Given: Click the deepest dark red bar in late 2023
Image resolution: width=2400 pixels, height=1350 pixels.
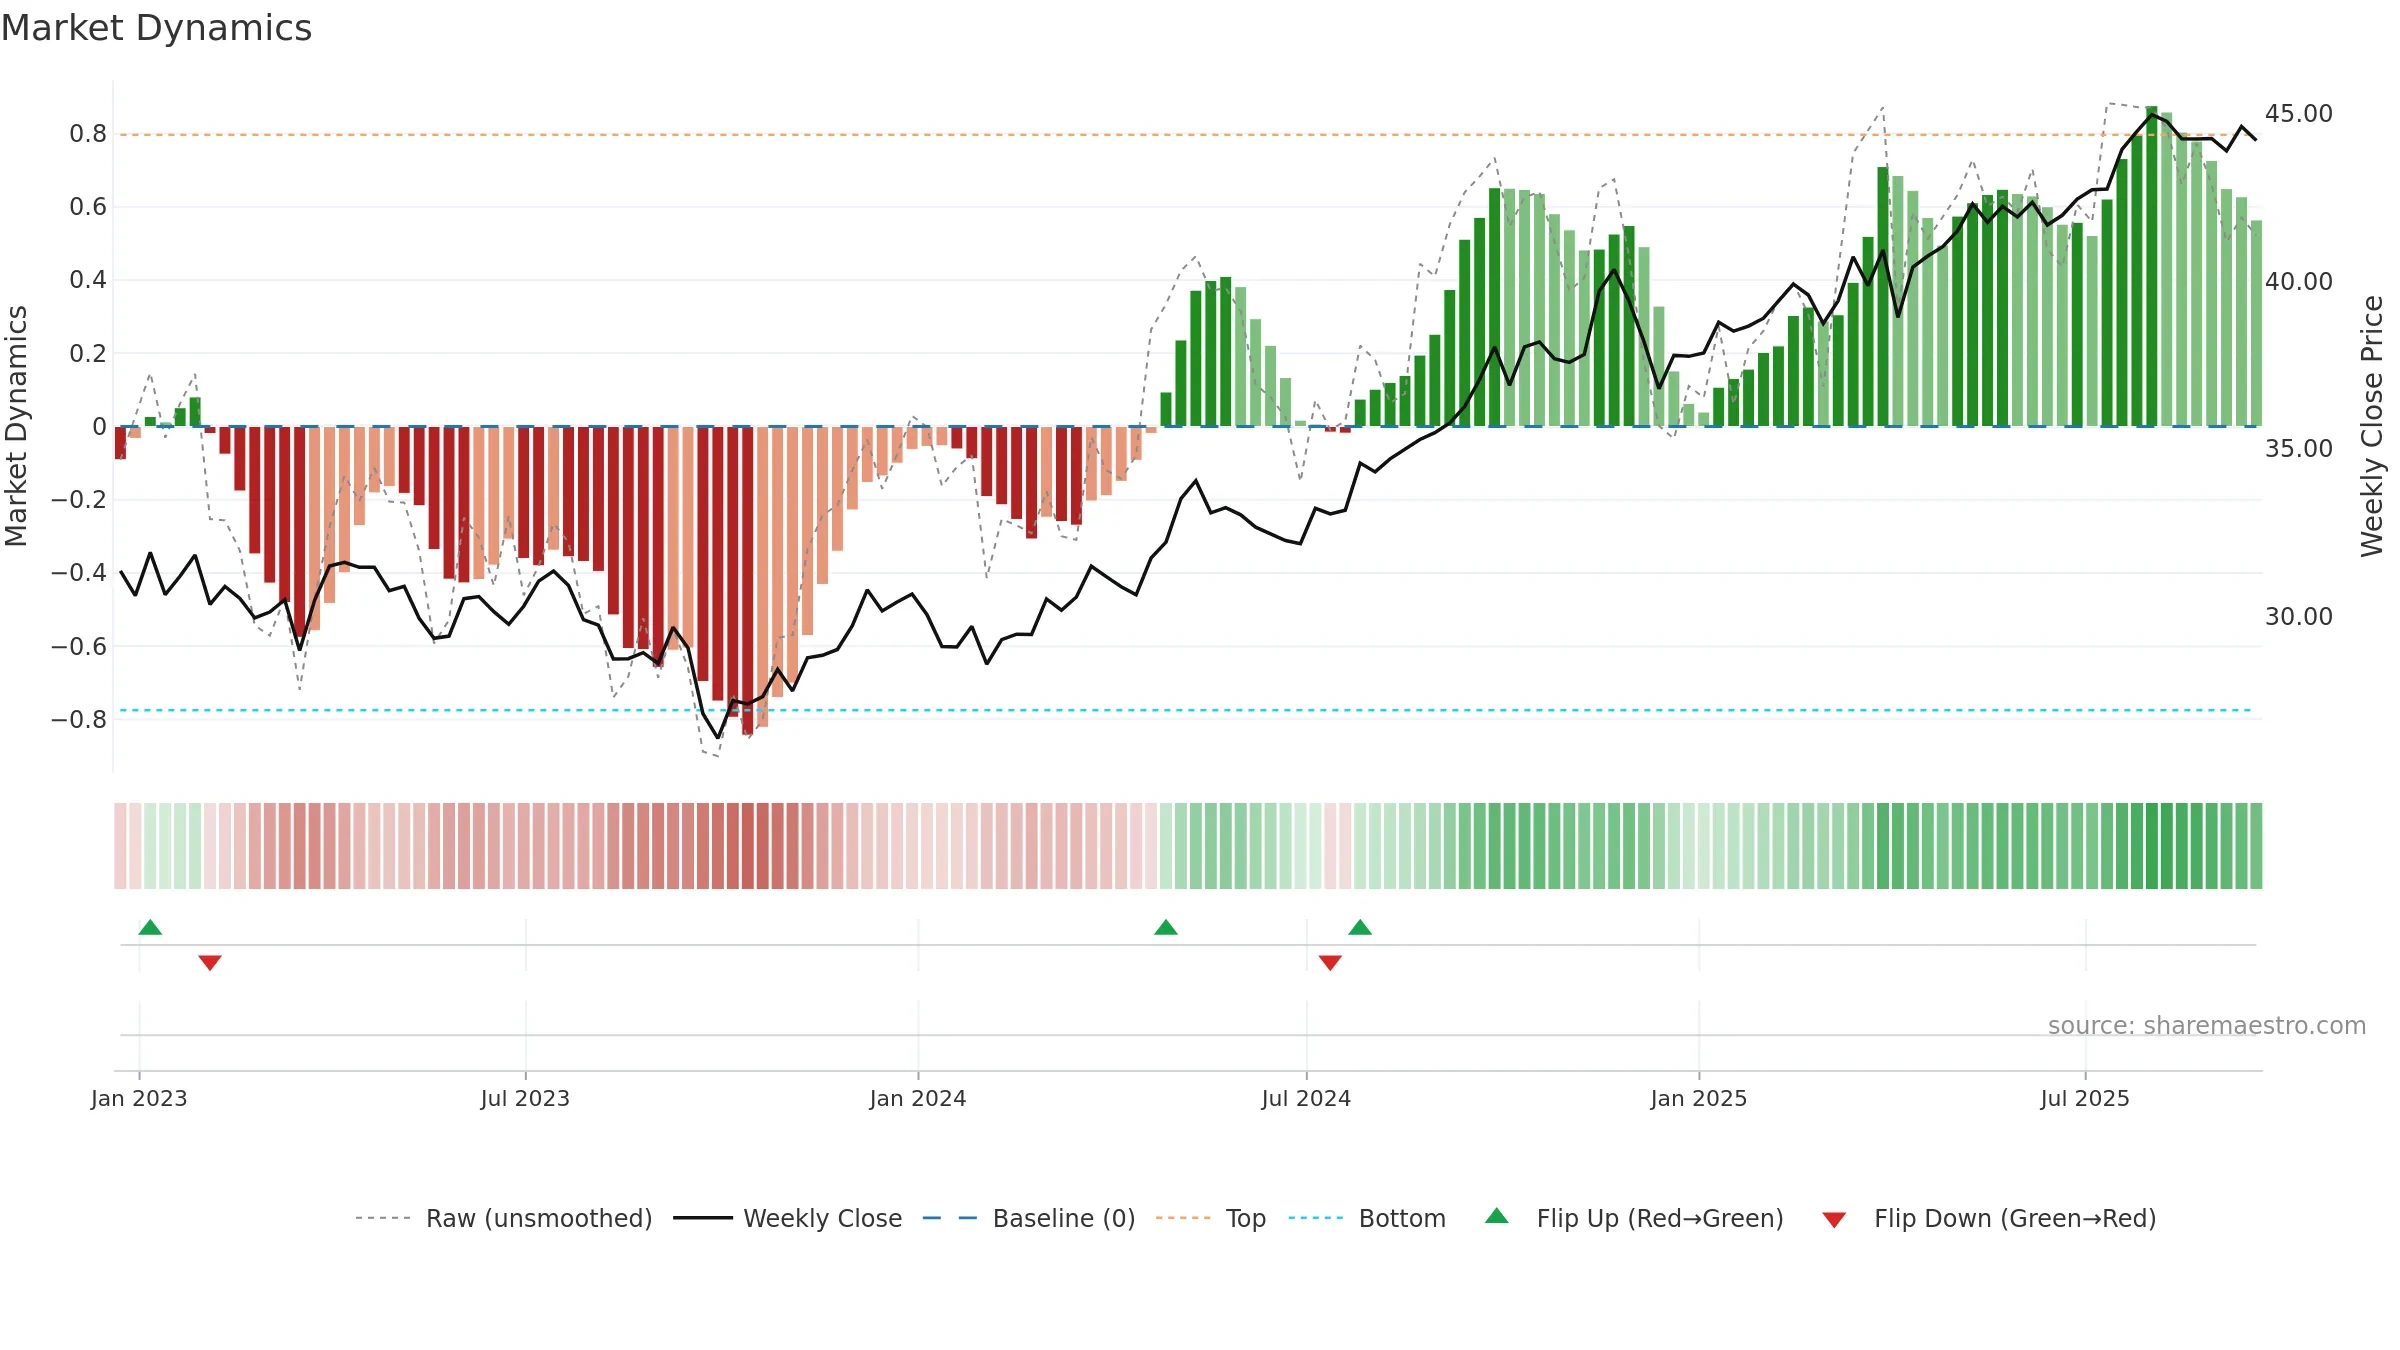Looking at the screenshot, I should tap(747, 581).
